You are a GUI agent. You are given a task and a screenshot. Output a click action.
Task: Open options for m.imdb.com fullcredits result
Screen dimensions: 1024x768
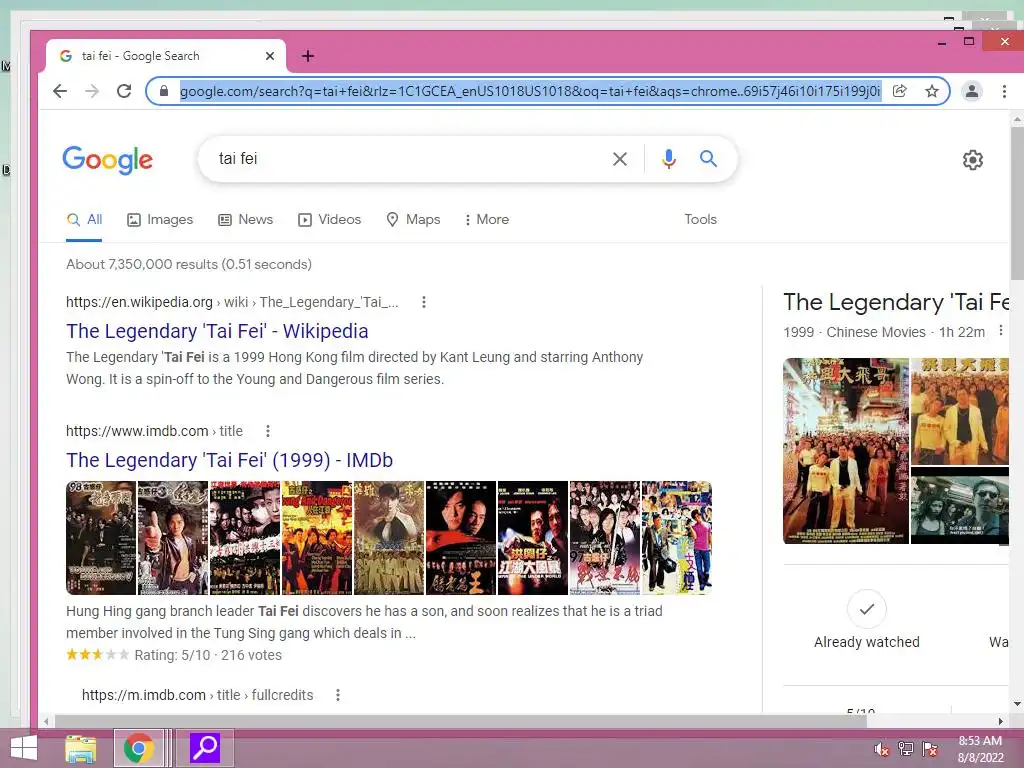pyautogui.click(x=338, y=695)
